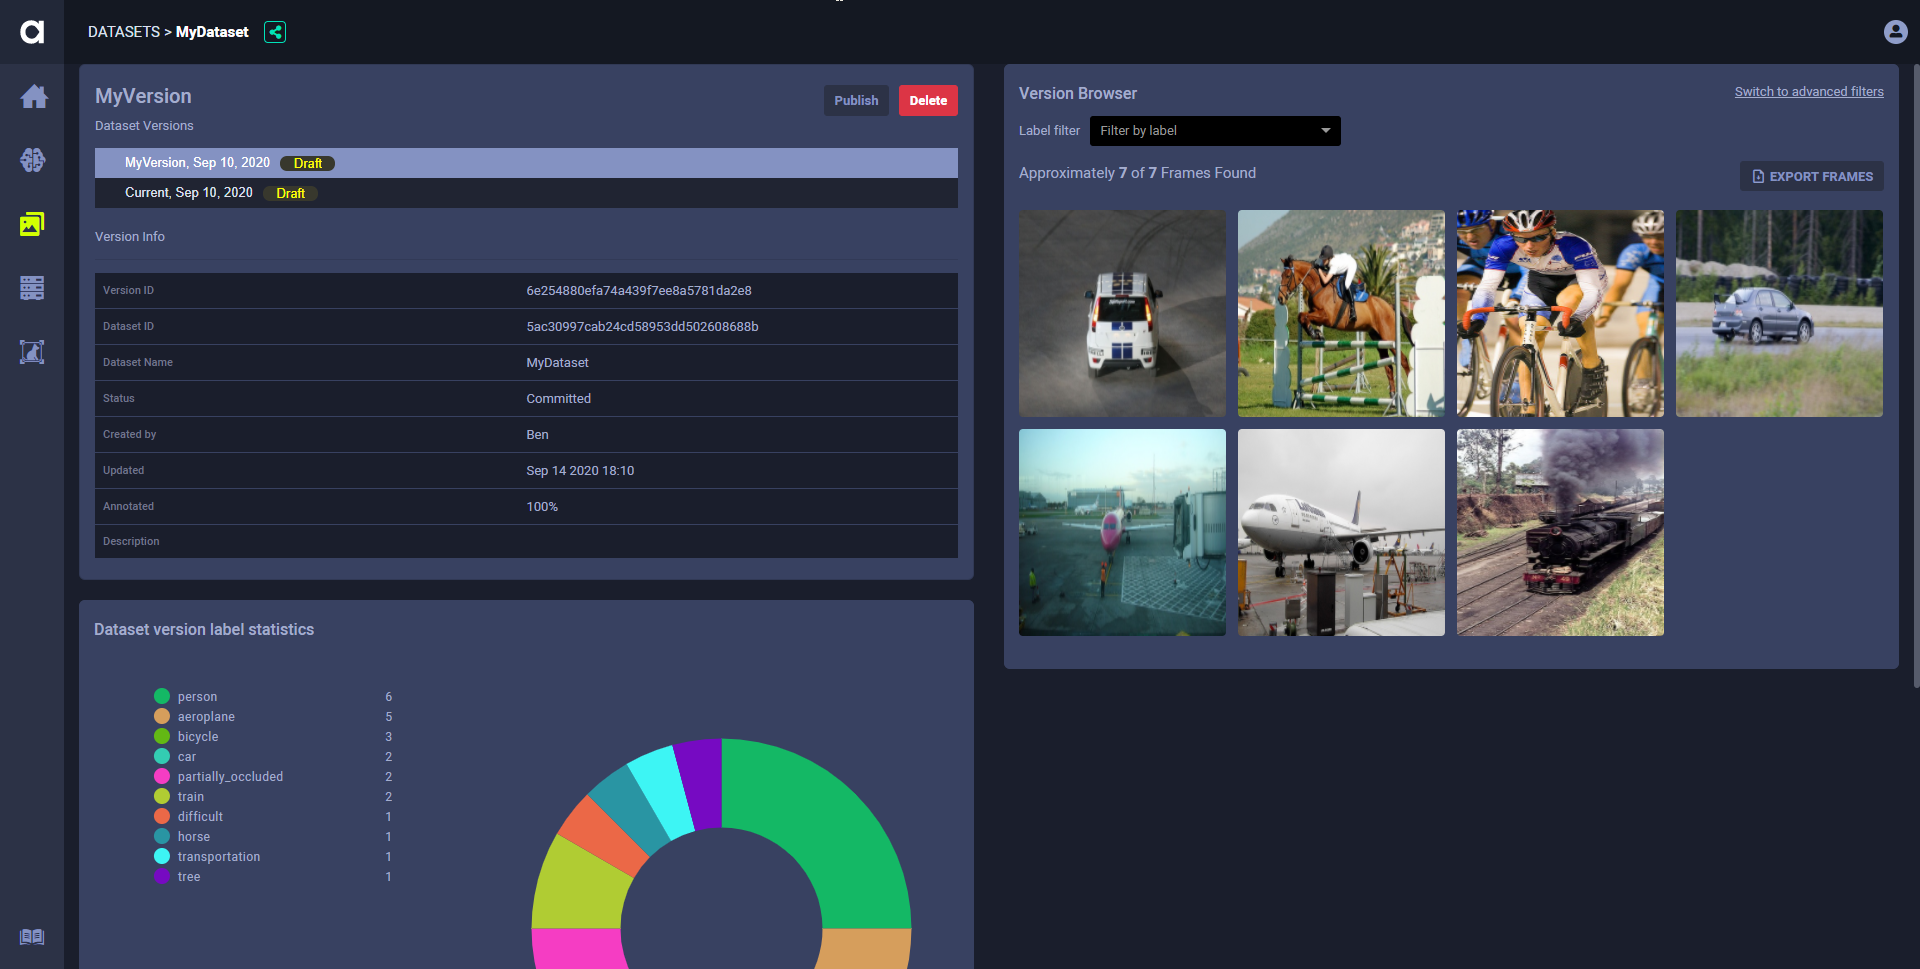The width and height of the screenshot is (1920, 969).
Task: Click the Publish button
Action: 856,101
